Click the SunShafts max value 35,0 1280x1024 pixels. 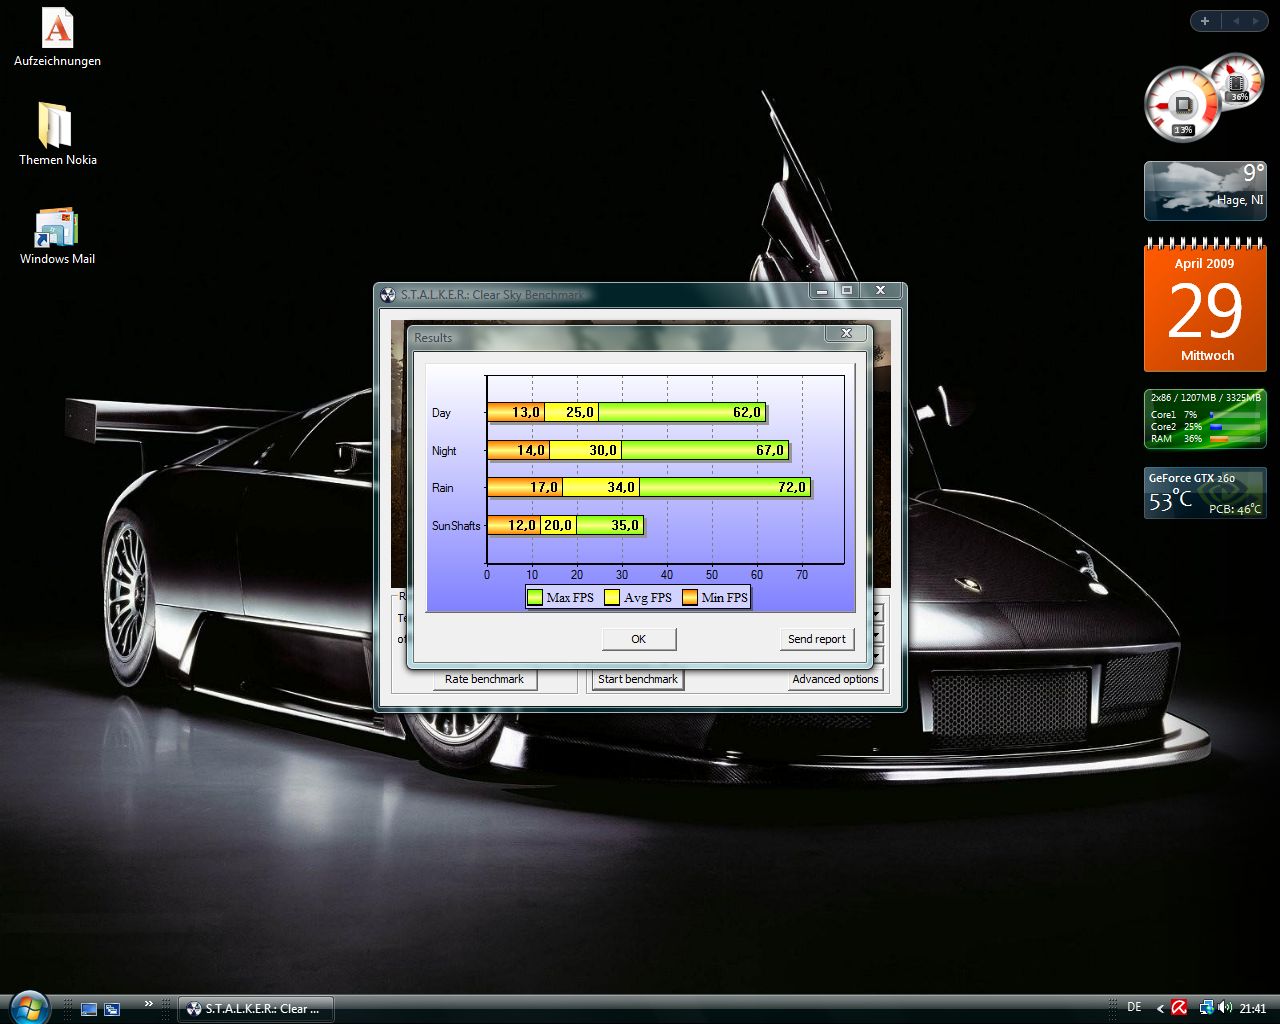(625, 525)
